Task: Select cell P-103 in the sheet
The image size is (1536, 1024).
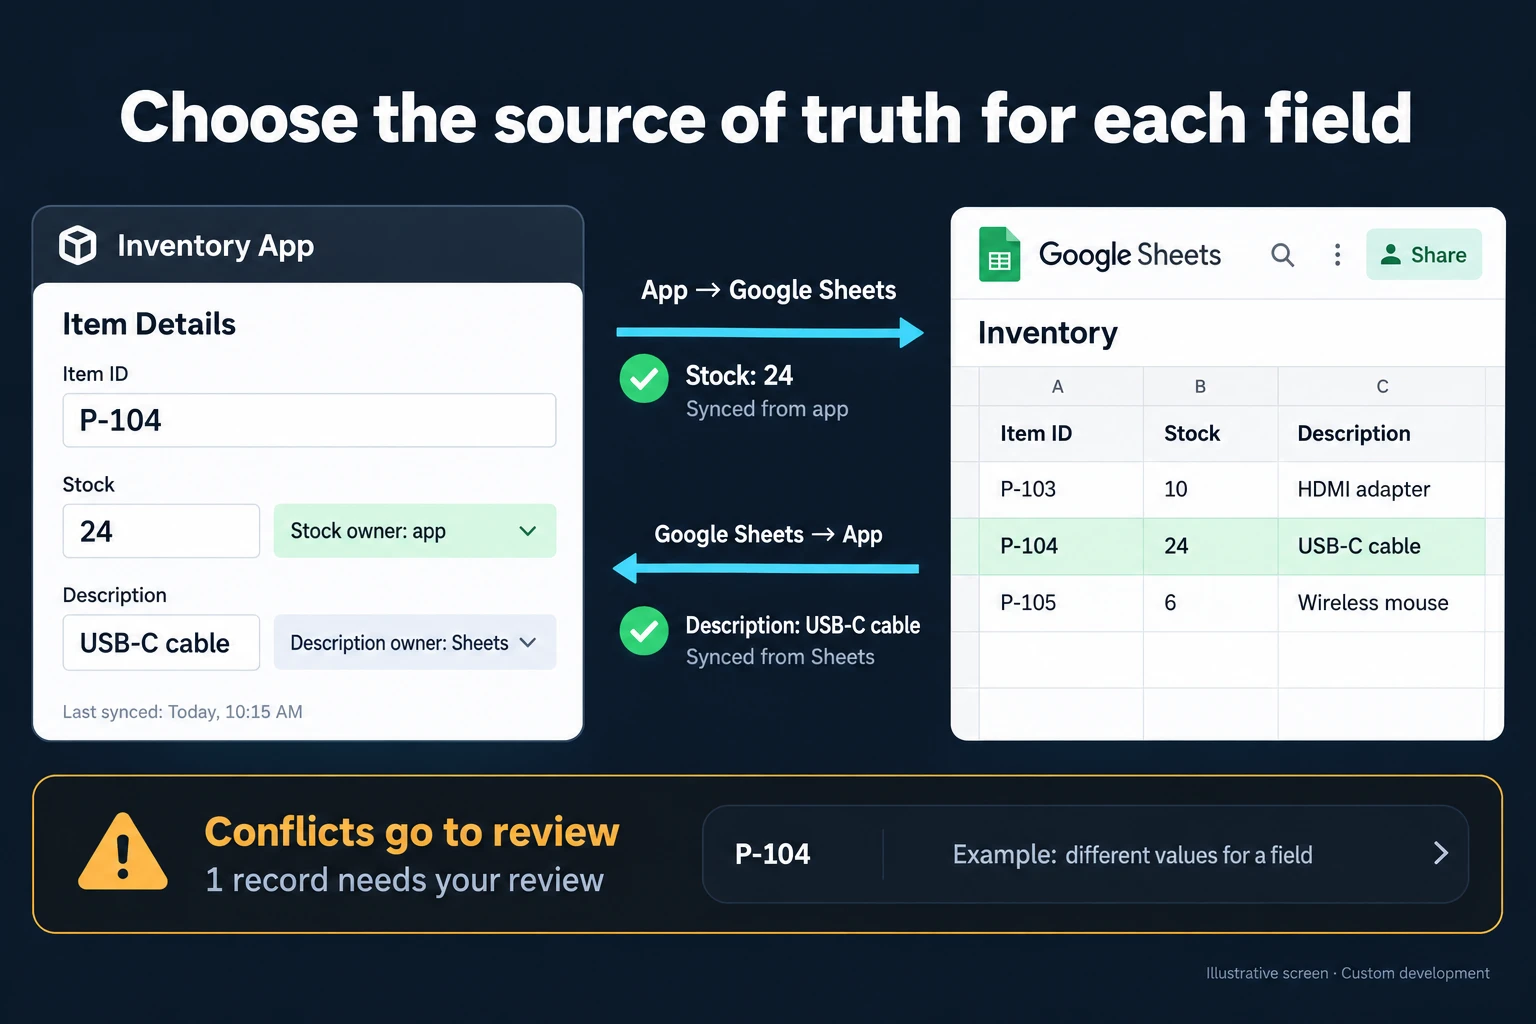Action: point(1060,489)
